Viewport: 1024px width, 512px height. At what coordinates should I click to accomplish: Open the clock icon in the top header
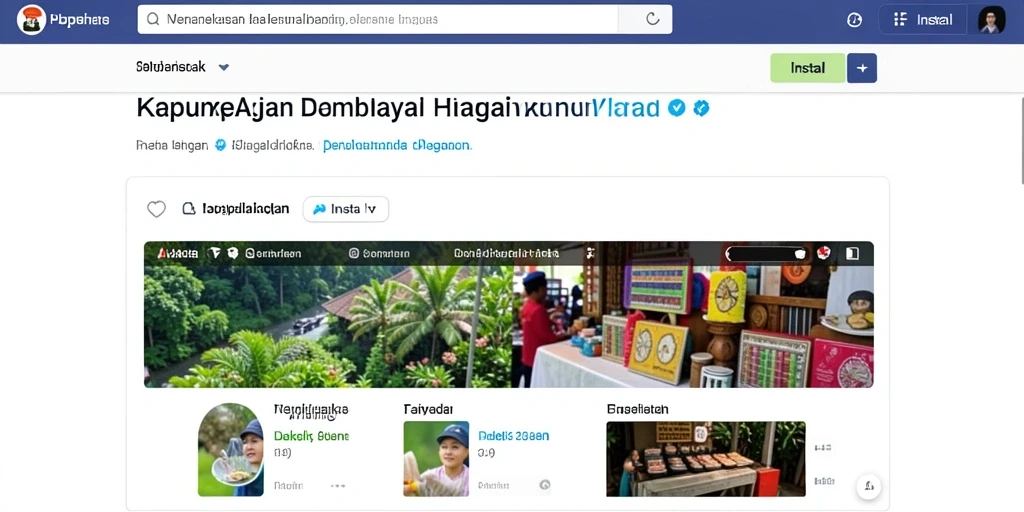(854, 20)
